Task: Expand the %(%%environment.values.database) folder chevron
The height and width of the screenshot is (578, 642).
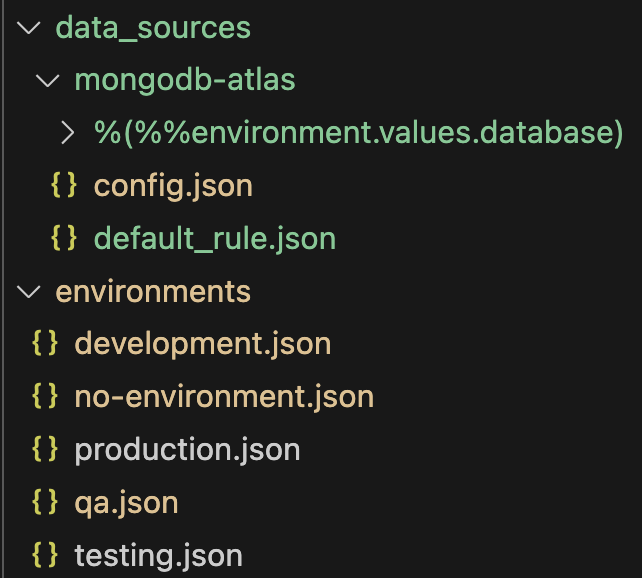Action: (x=67, y=133)
